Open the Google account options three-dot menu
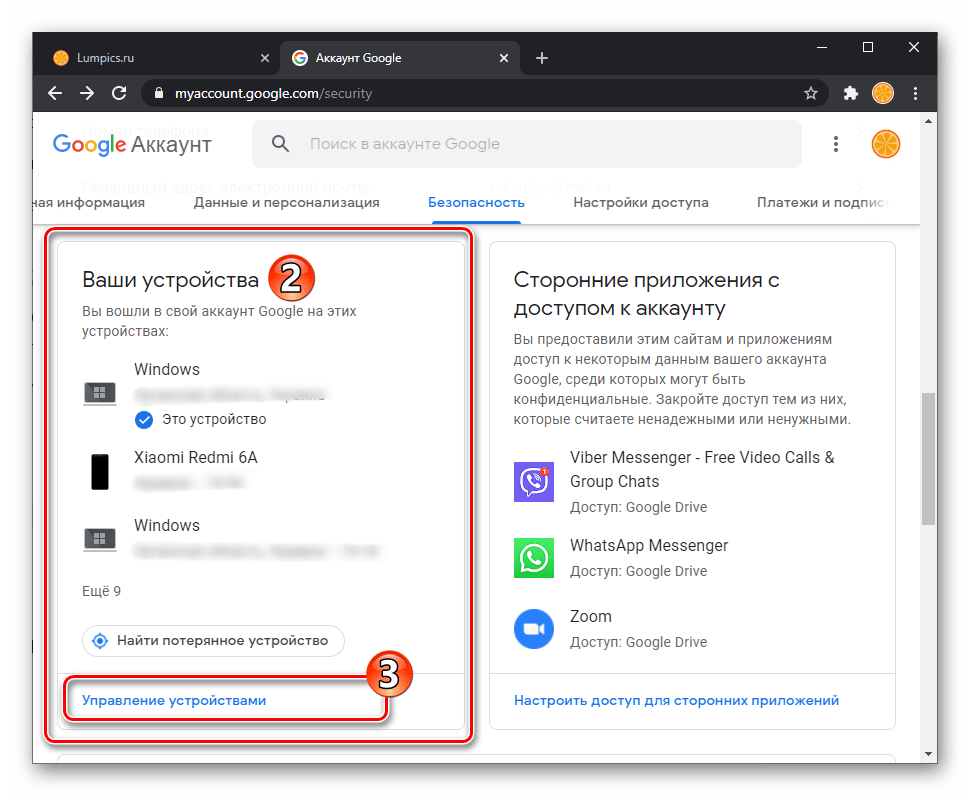The height and width of the screenshot is (796, 970). coord(836,144)
